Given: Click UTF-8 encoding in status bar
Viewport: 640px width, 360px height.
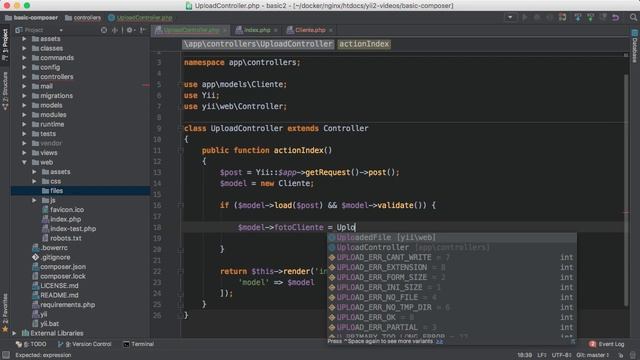Looking at the screenshot, I should 562,355.
